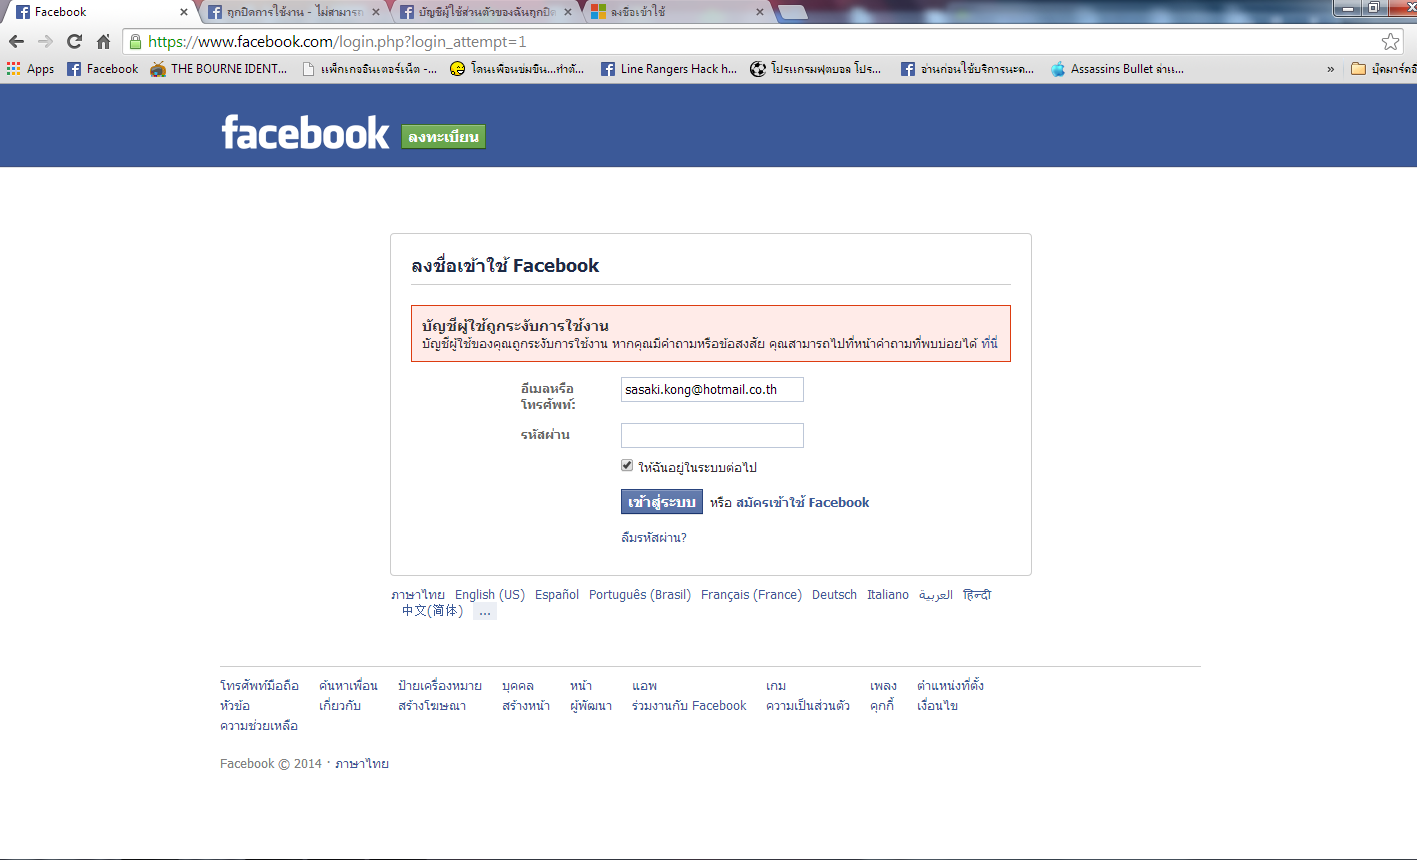The image size is (1417, 860).
Task: Select Deutsch language
Action: coord(834,595)
